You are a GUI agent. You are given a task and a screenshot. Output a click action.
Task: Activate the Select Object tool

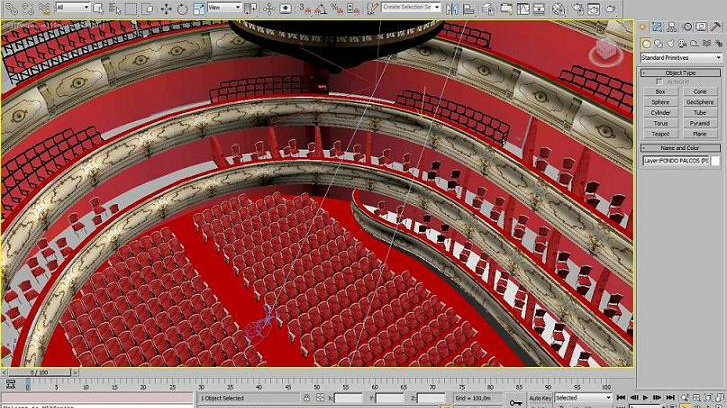[x=98, y=8]
